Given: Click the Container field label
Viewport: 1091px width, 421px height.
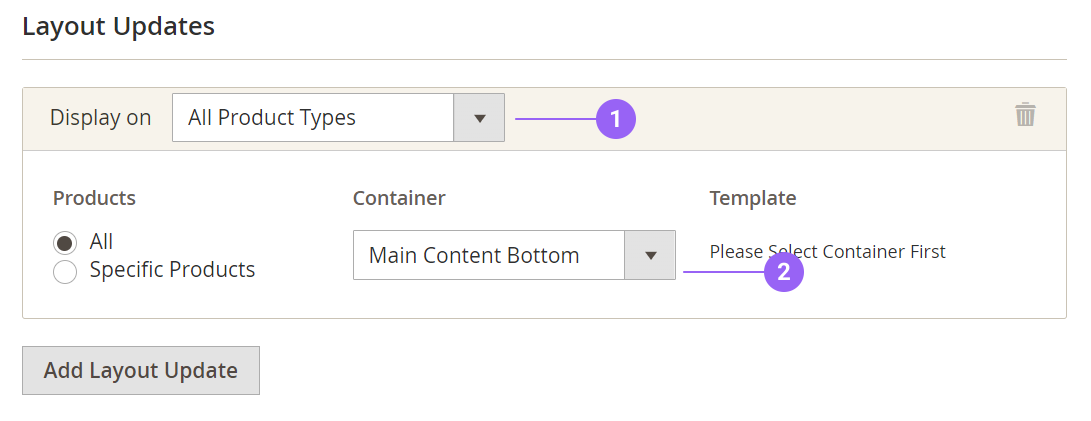Looking at the screenshot, I should pyautogui.click(x=399, y=198).
